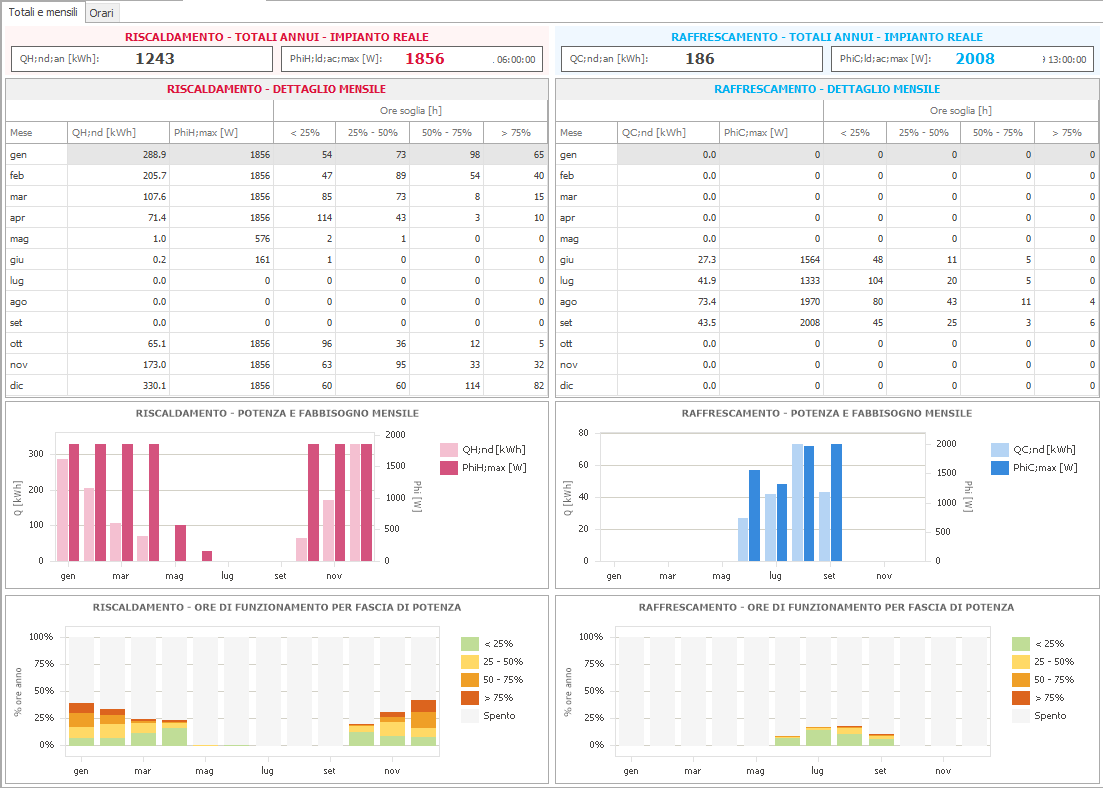Screen dimensions: 1103x788
Task: Click the PhiC;max [W] column header
Action: (771, 133)
